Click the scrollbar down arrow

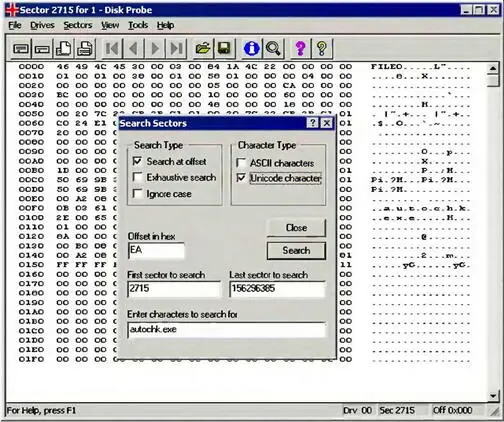point(493,396)
